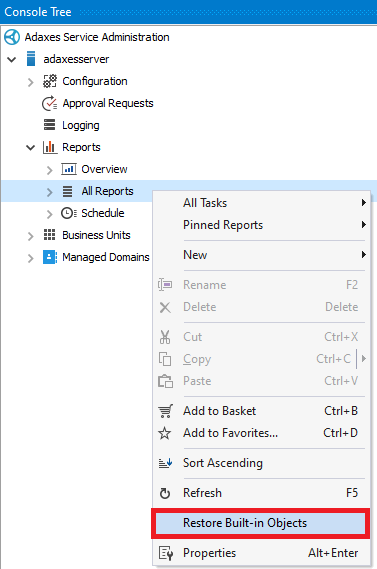377x569 pixels.
Task: Select the adaxesserver tree label
Action: 76,59
